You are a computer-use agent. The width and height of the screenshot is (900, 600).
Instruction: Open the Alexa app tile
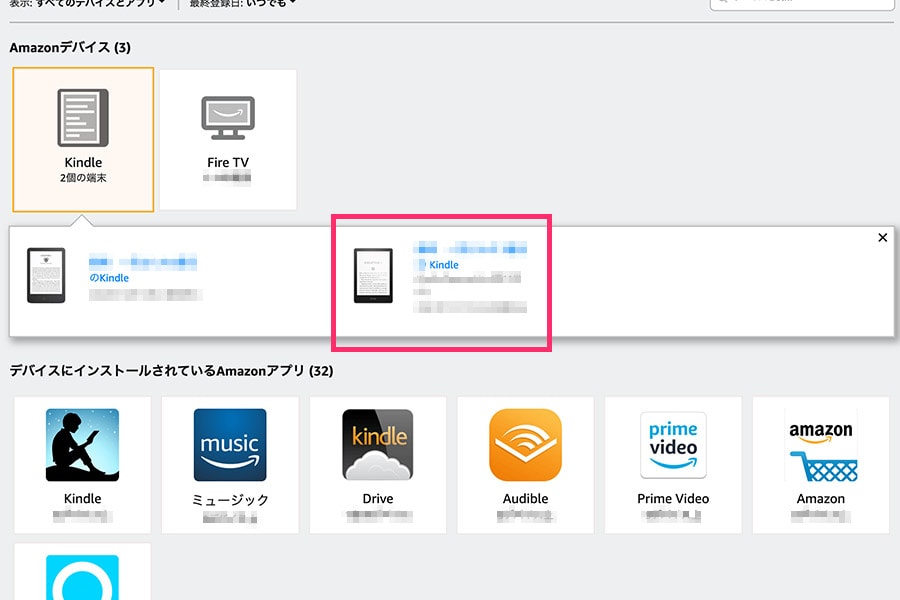[83, 572]
